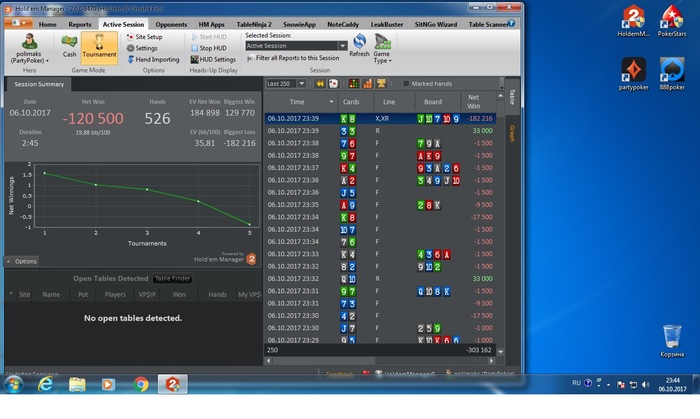Click the Players column header in open tables
The height and width of the screenshot is (419, 700).
[x=115, y=295]
